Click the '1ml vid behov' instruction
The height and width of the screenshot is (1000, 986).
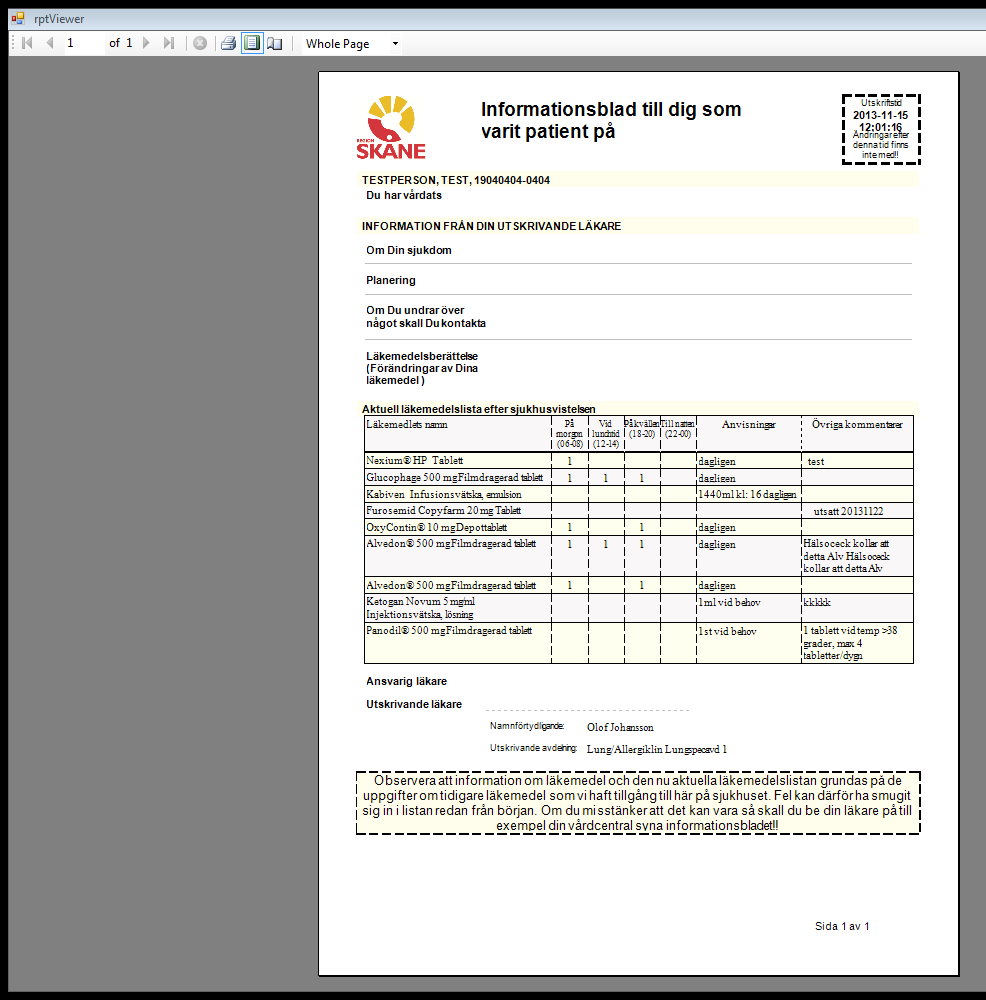click(x=729, y=603)
